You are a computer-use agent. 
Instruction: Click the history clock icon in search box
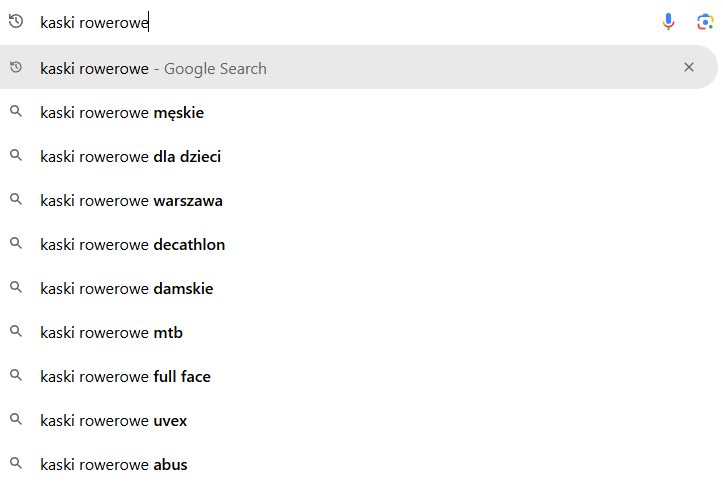(x=16, y=21)
